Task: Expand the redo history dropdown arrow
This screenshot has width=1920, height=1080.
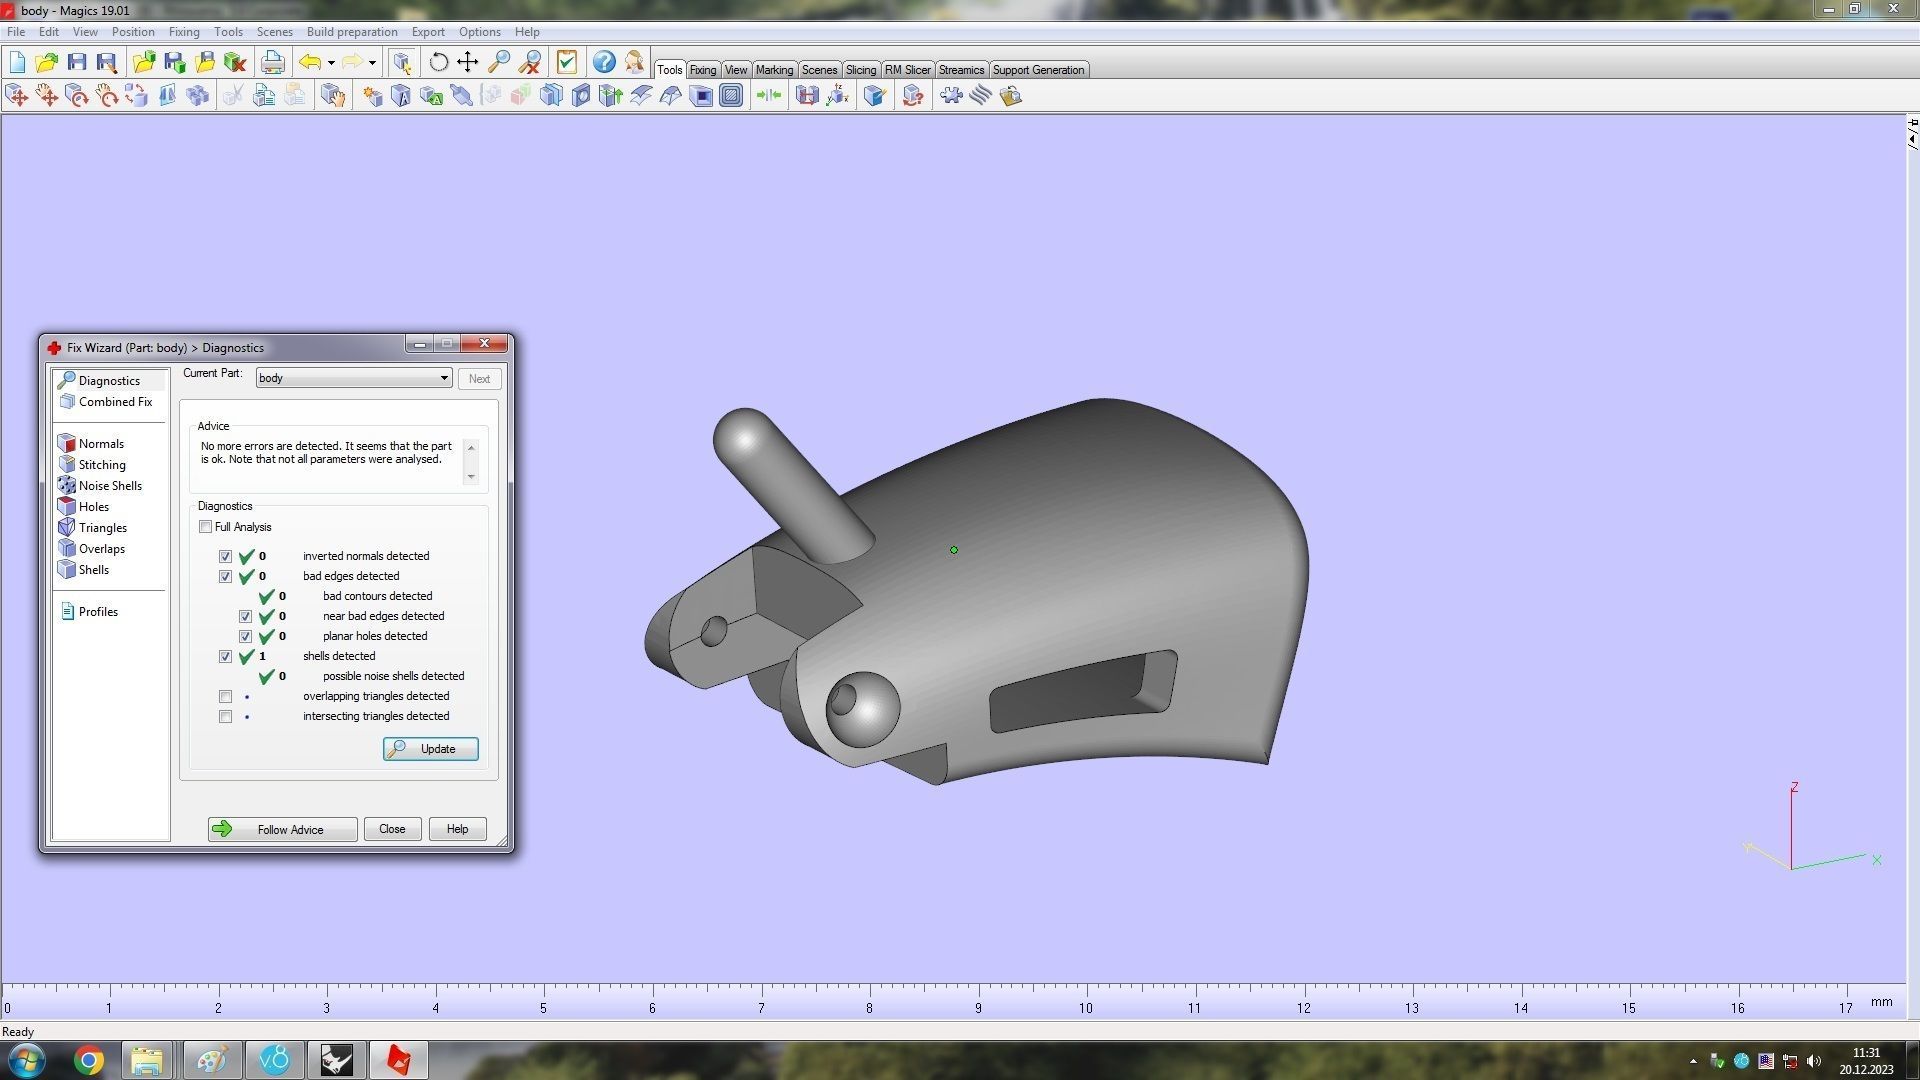Action: (x=372, y=63)
